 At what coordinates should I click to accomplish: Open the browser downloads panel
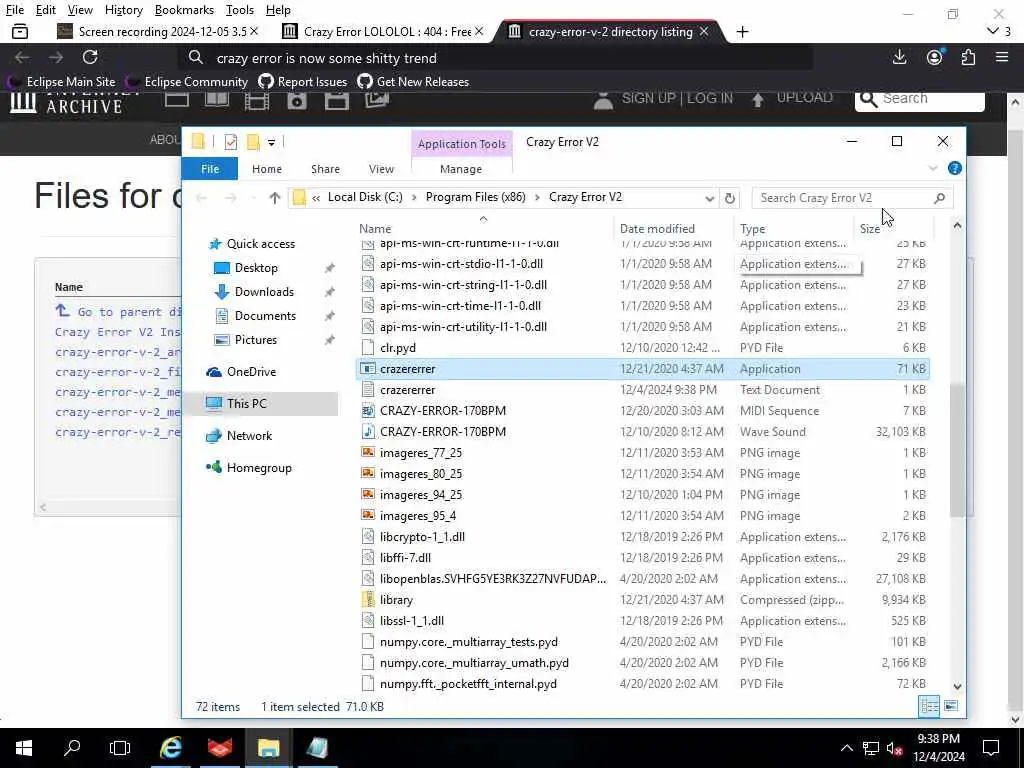899,57
